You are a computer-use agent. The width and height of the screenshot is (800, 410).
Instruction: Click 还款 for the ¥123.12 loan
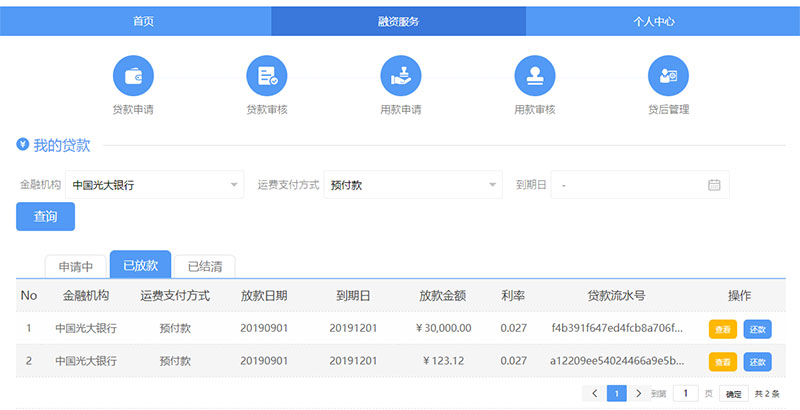click(757, 361)
